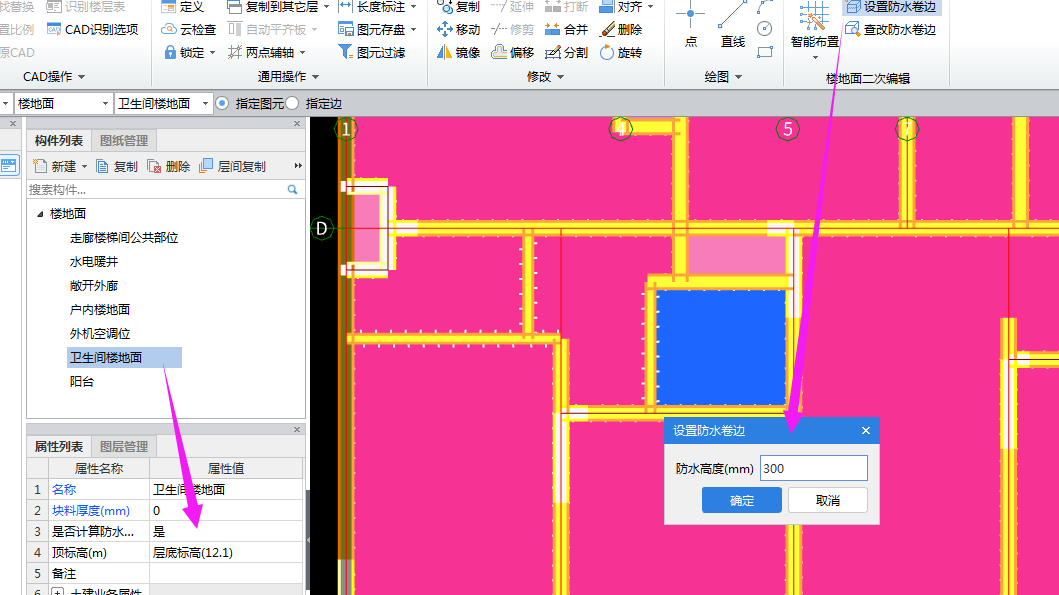Close the 设置防水卷边 dialog
Viewport: 1059px width, 595px height.
click(x=866, y=430)
